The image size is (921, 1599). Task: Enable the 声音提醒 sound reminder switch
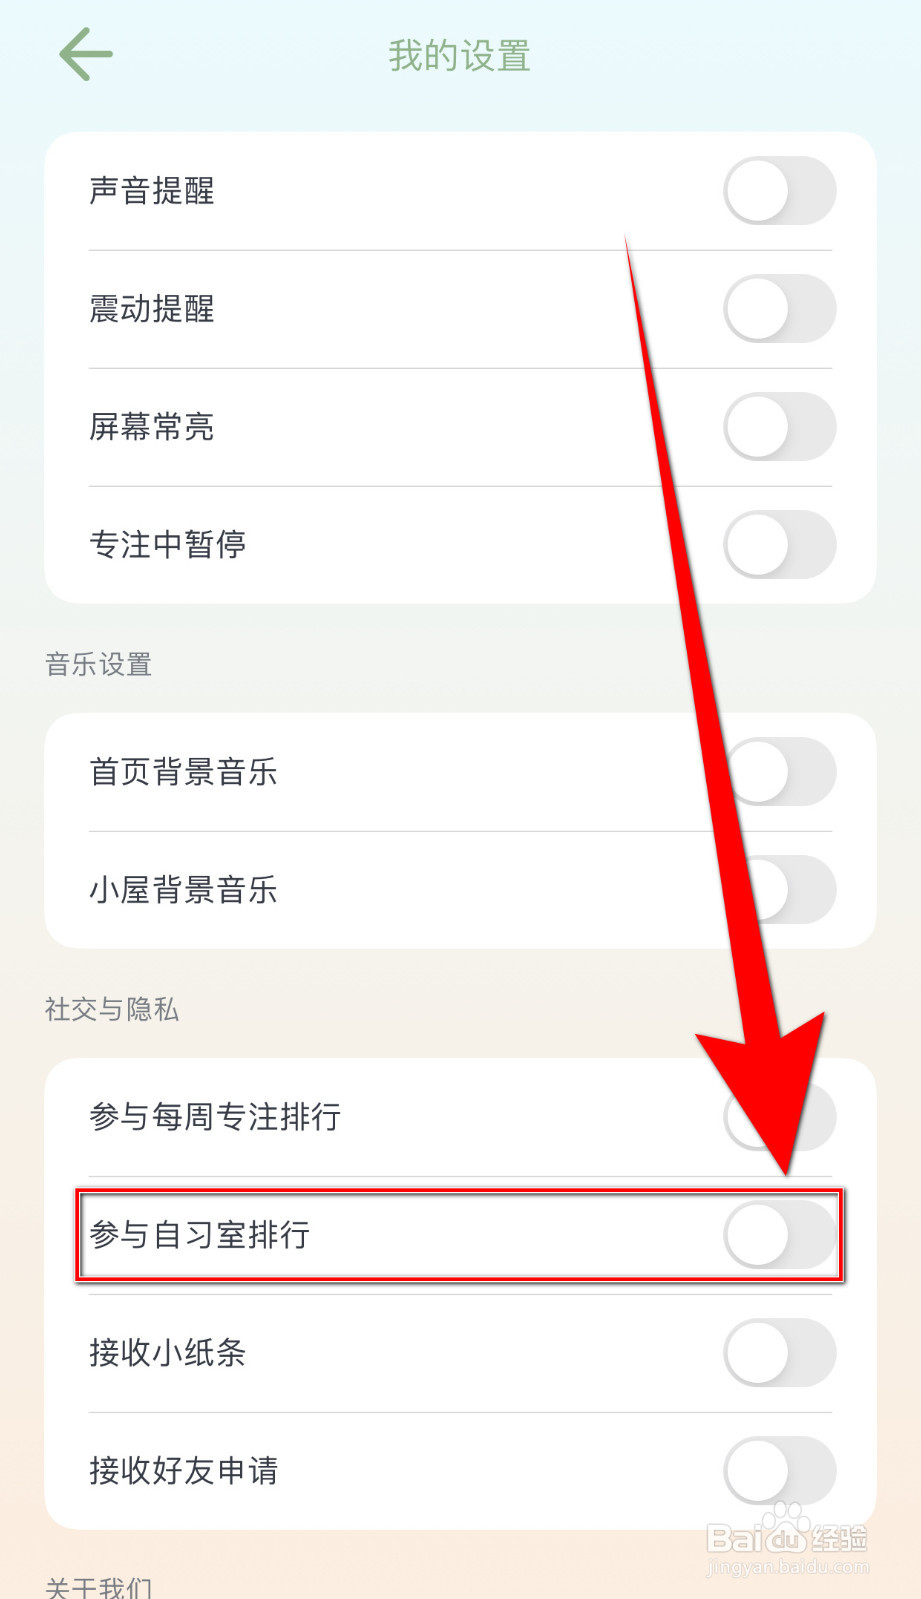point(780,191)
